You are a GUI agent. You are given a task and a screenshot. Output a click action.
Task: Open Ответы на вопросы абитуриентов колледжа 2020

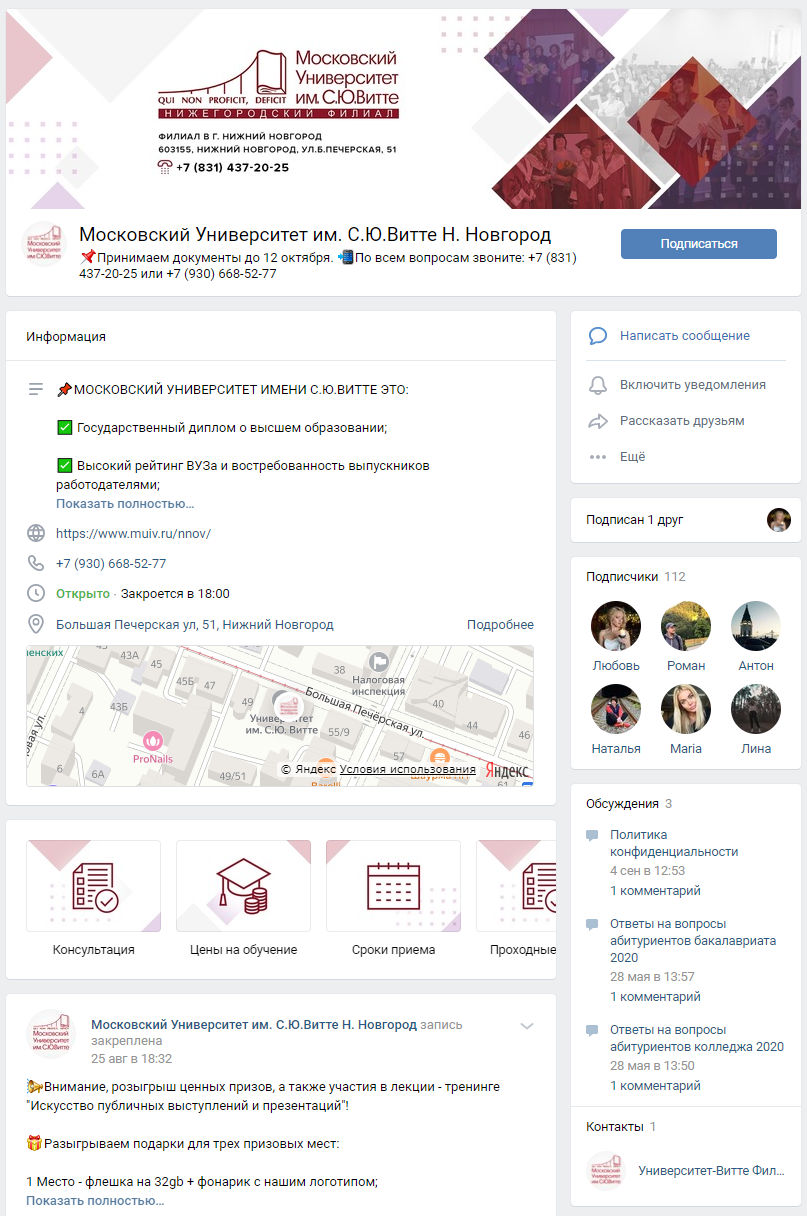tap(697, 1038)
